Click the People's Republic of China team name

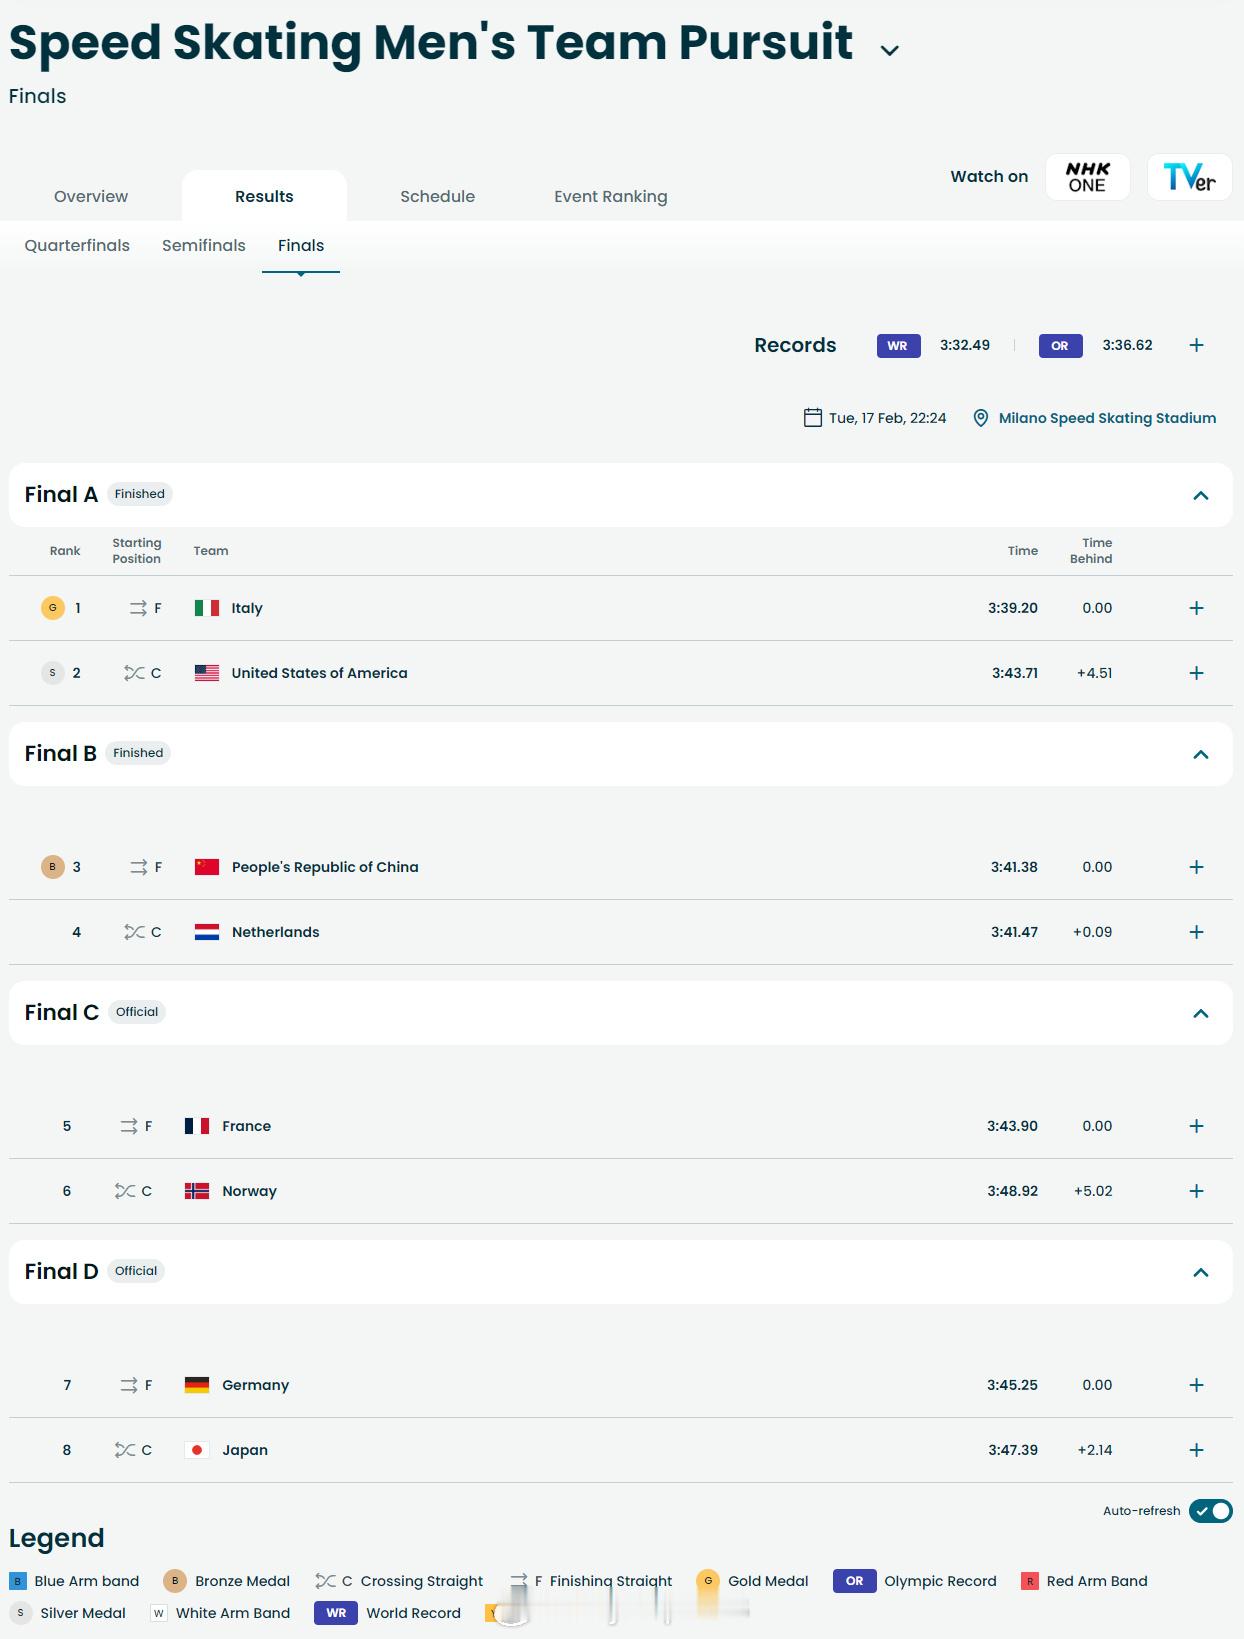[325, 867]
